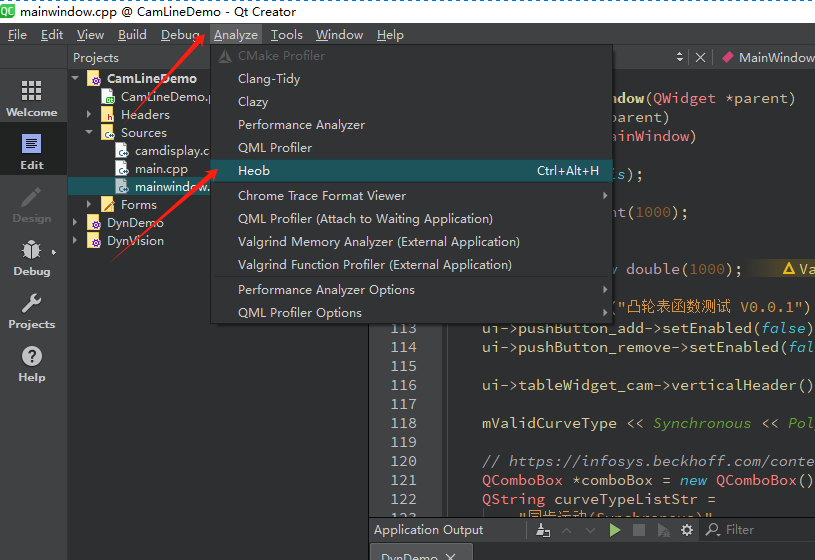Viewport: 815px width, 560px height.
Task: Click the DynVision project icon
Action: pos(95,241)
